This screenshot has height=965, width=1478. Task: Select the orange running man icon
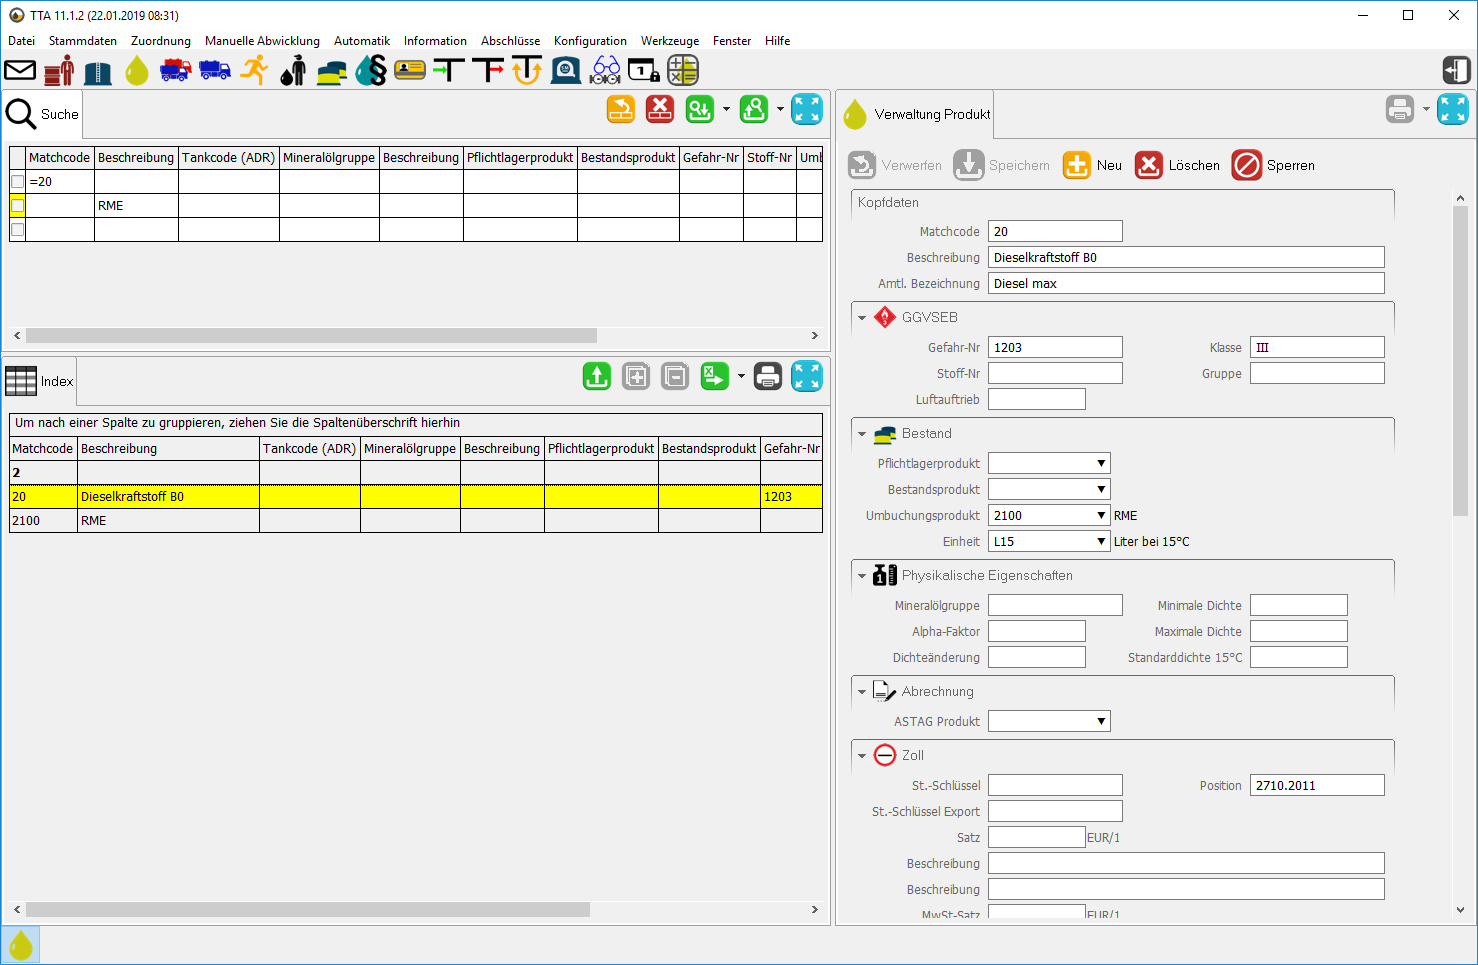(254, 70)
